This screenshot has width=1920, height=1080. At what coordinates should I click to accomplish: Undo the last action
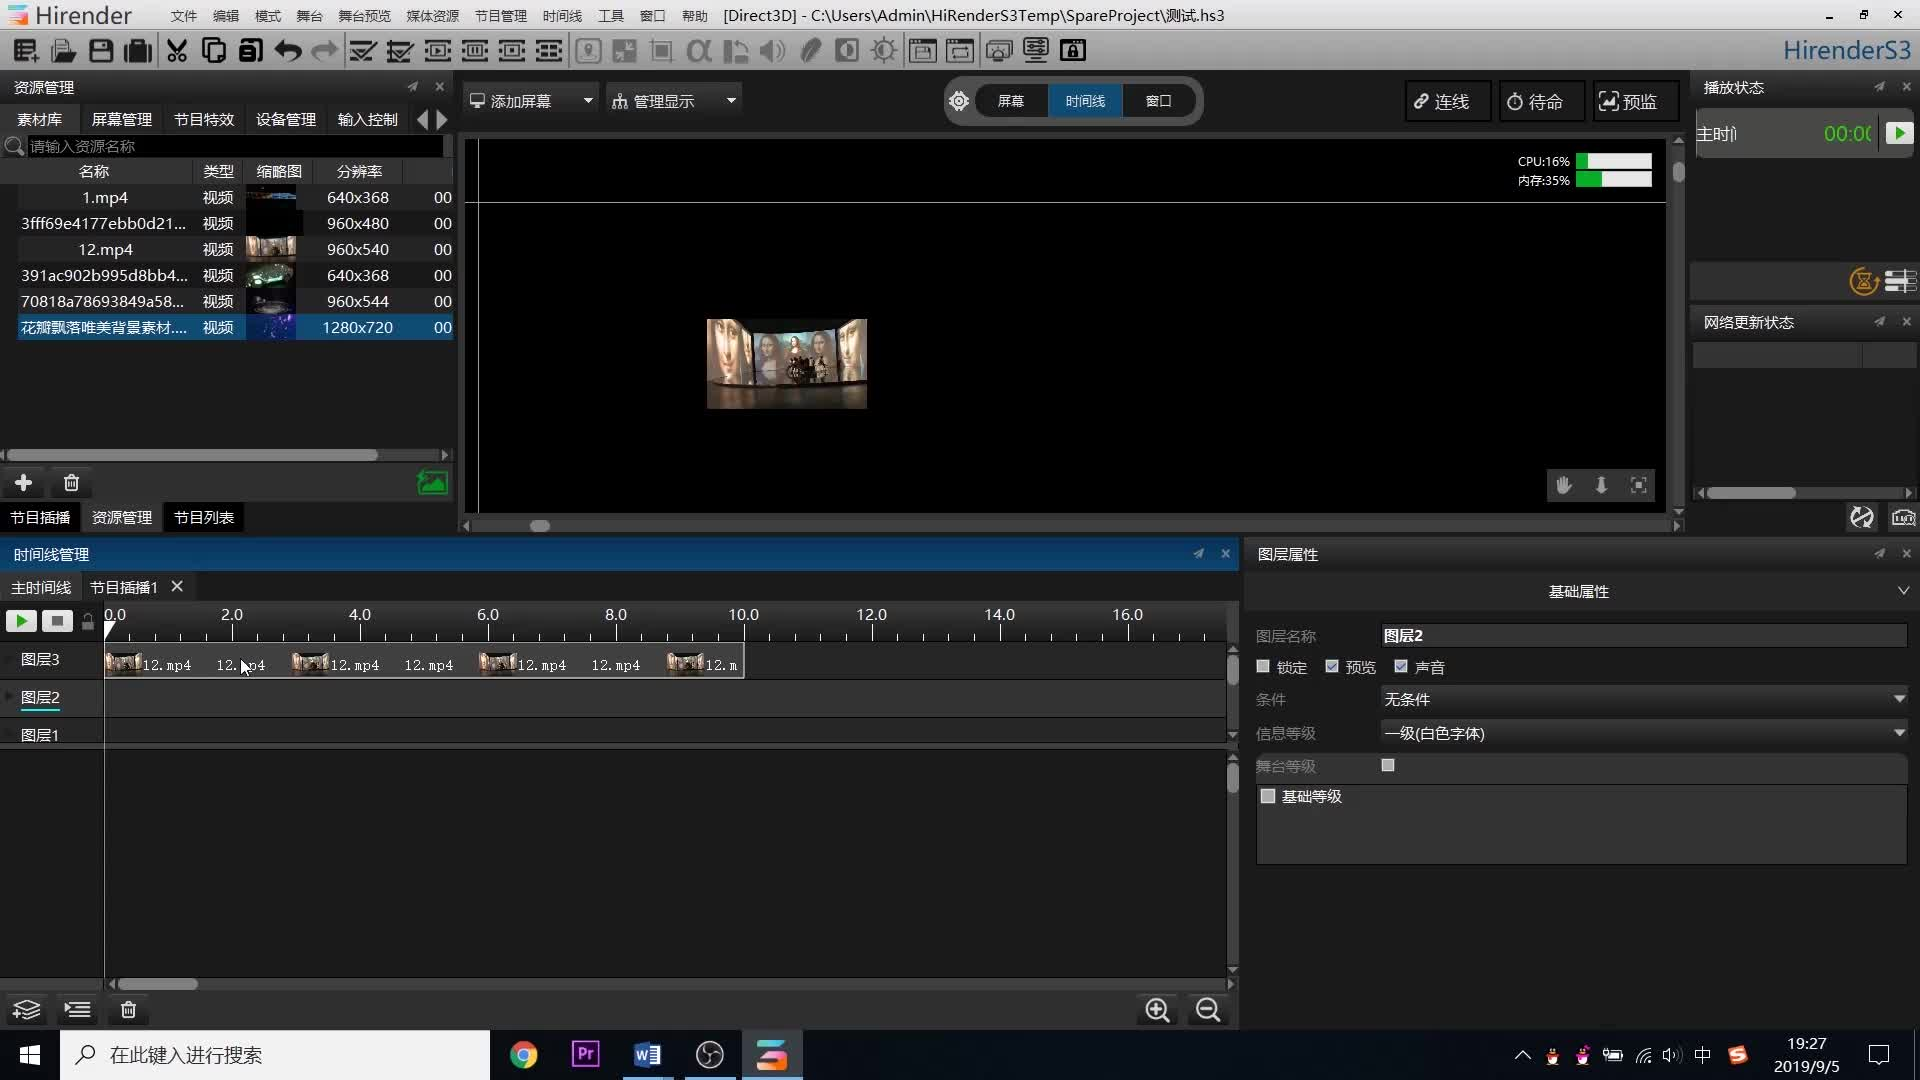[288, 50]
